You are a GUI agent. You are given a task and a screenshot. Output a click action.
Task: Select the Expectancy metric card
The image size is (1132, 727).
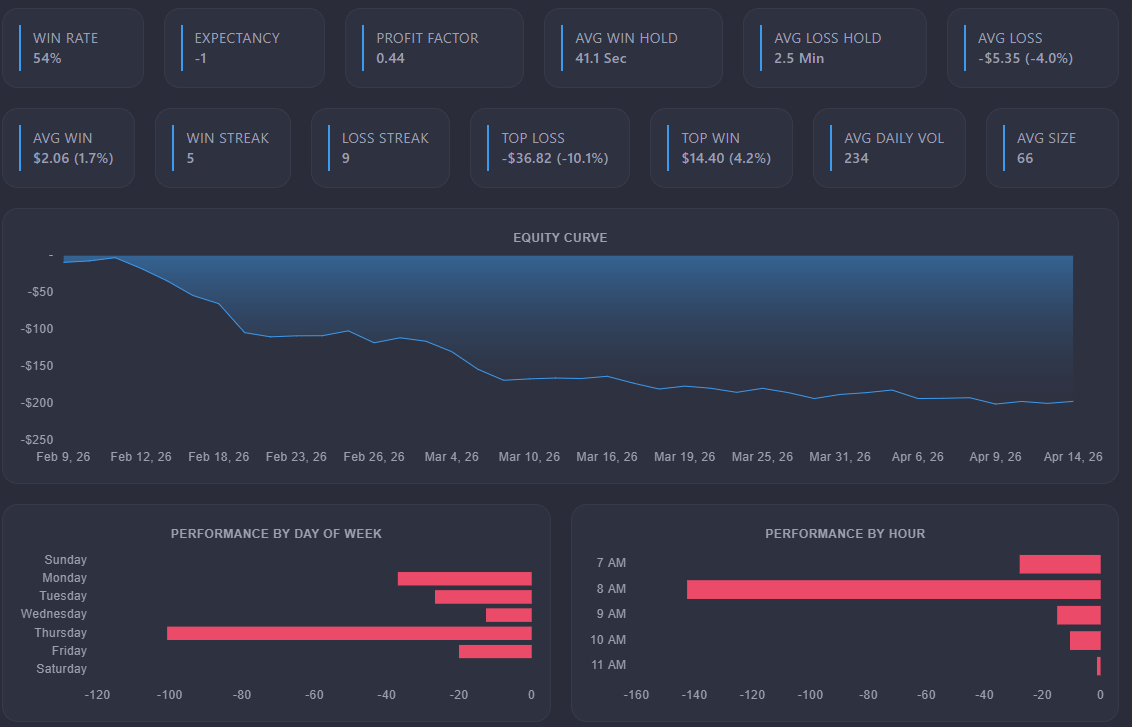tap(244, 48)
